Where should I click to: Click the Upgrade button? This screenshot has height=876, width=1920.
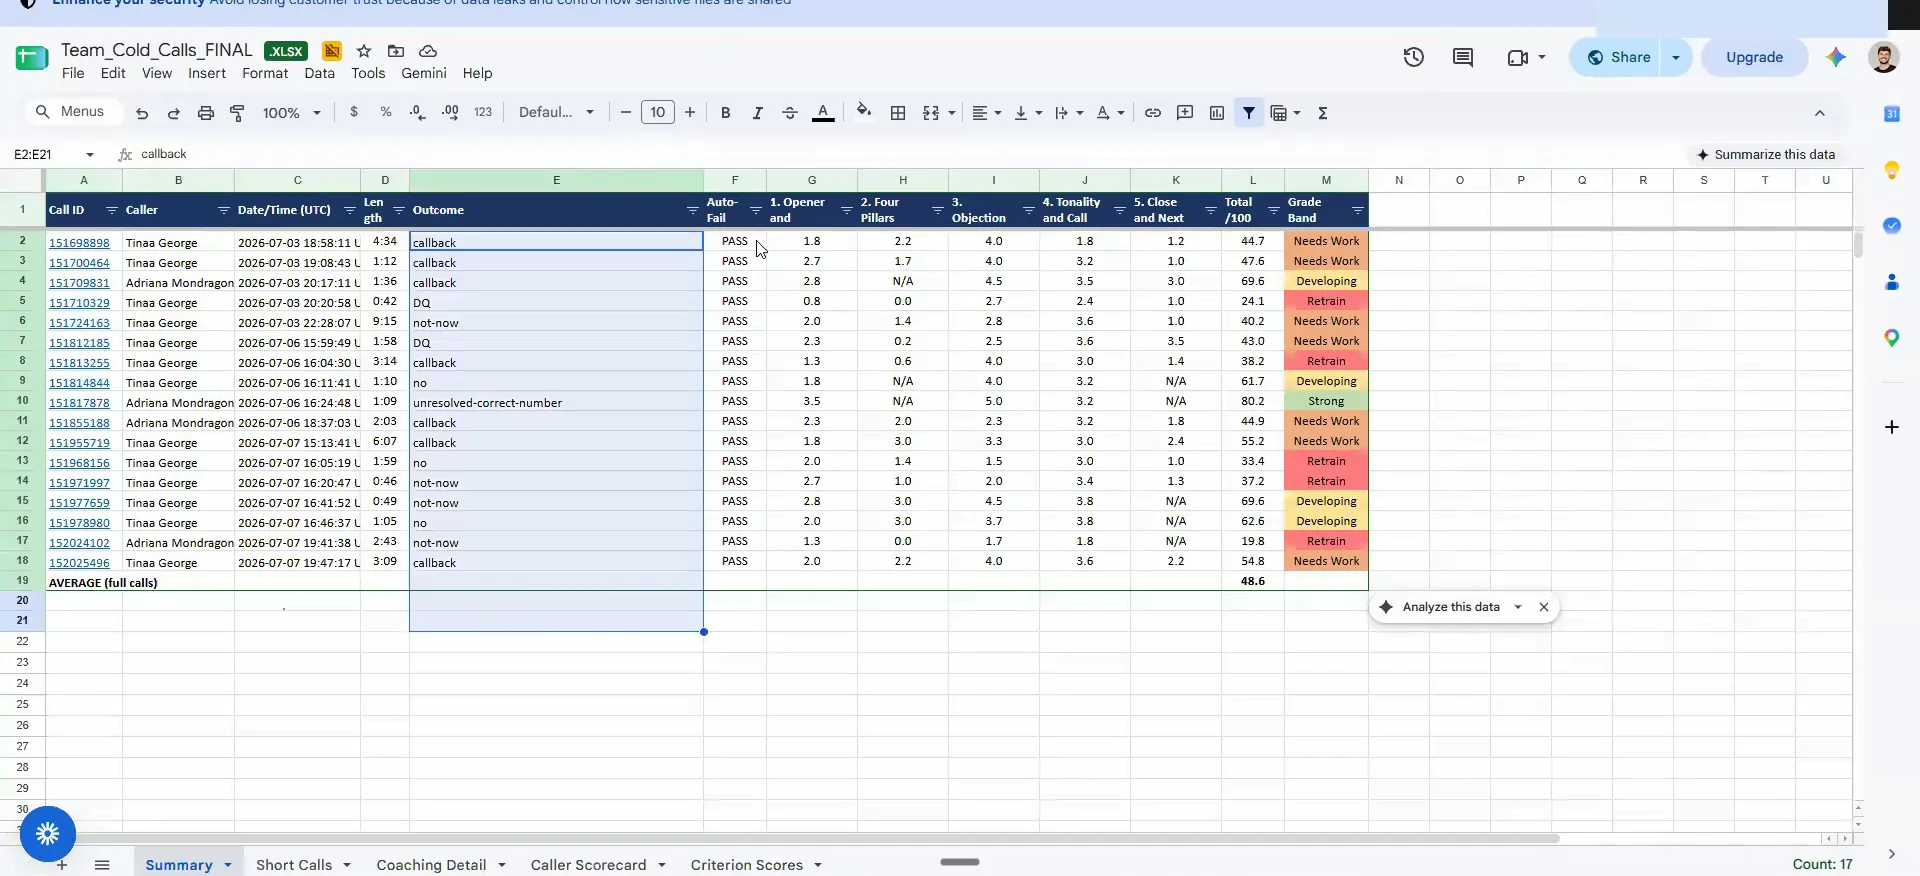pos(1754,57)
